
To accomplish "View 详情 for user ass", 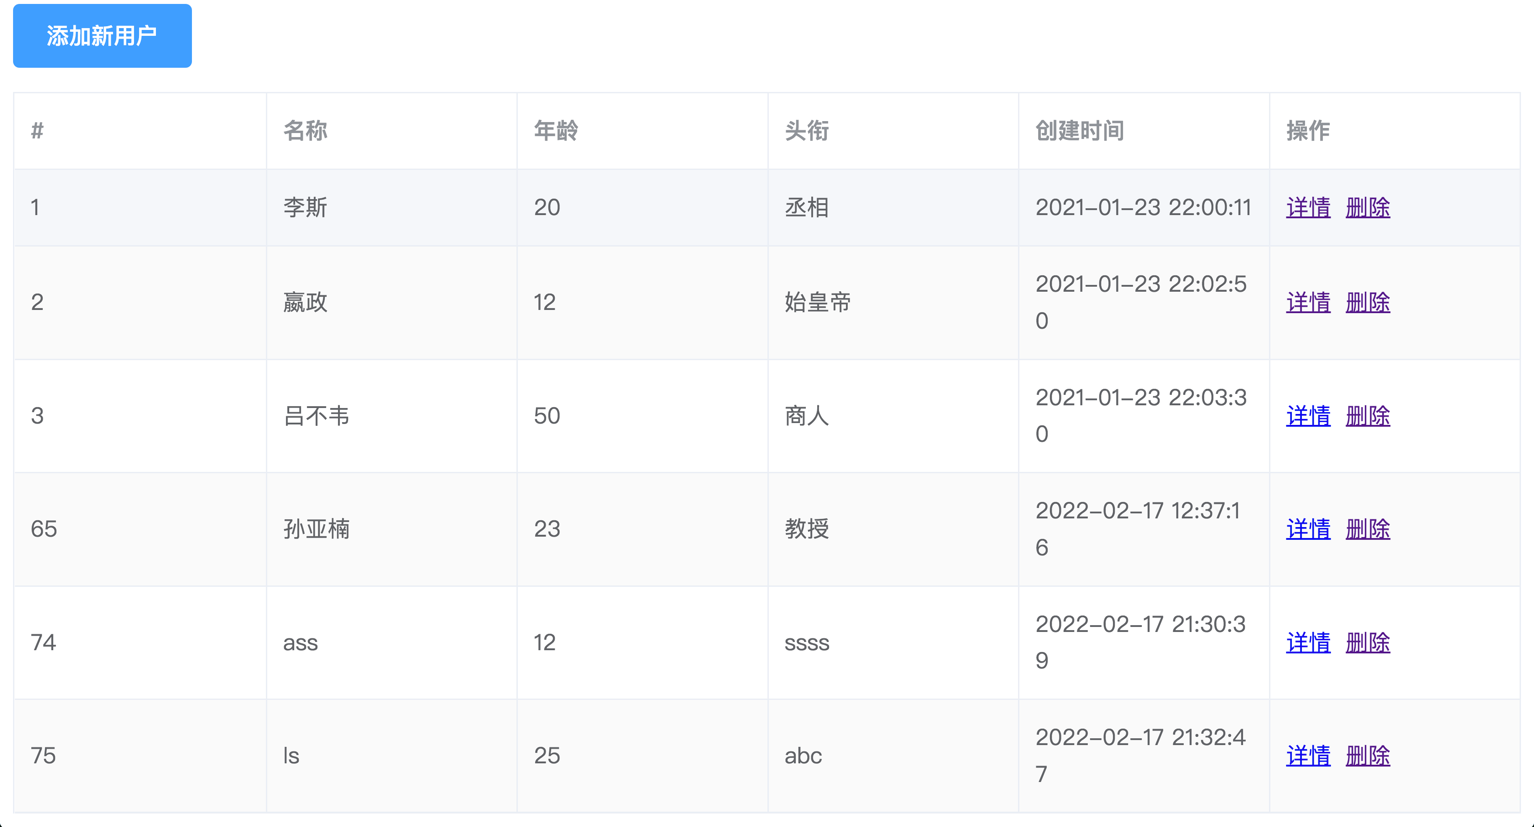I will click(1308, 643).
